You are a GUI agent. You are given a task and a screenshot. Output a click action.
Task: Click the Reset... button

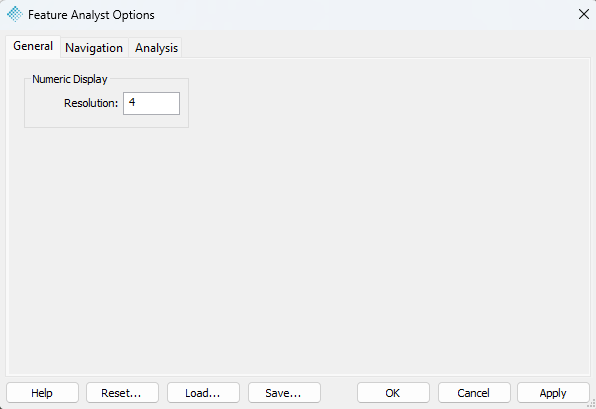122,393
